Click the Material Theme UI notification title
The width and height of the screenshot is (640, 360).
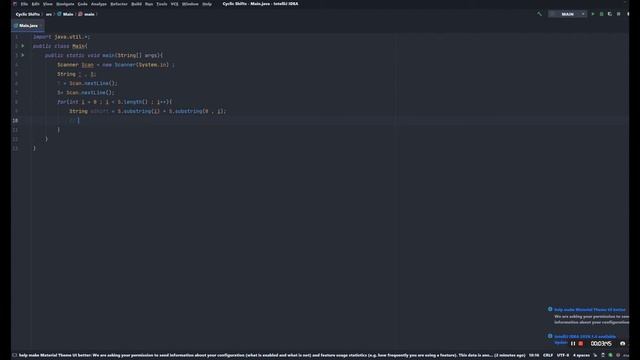coord(589,309)
